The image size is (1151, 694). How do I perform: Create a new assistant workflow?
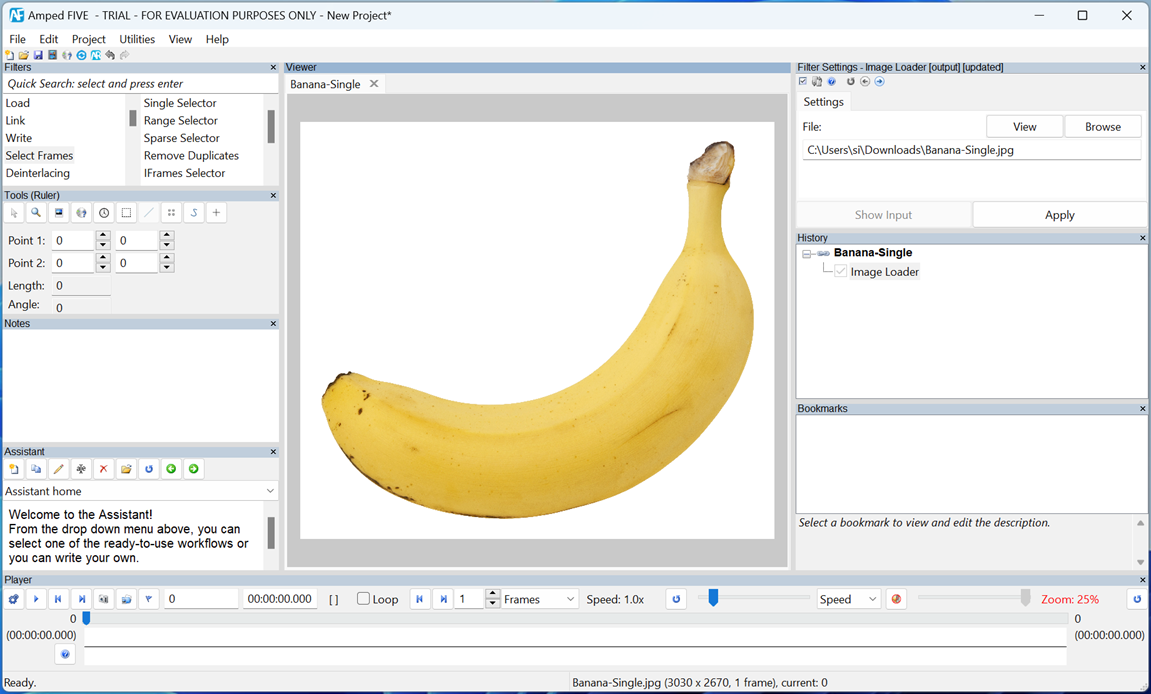pos(14,468)
